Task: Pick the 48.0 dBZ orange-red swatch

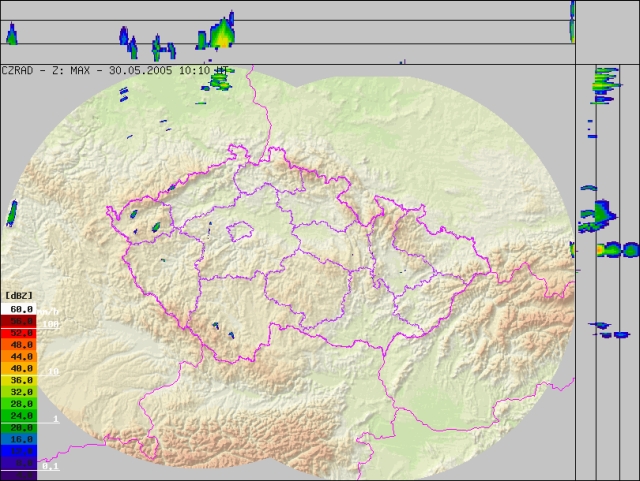Action: pyautogui.click(x=19, y=345)
